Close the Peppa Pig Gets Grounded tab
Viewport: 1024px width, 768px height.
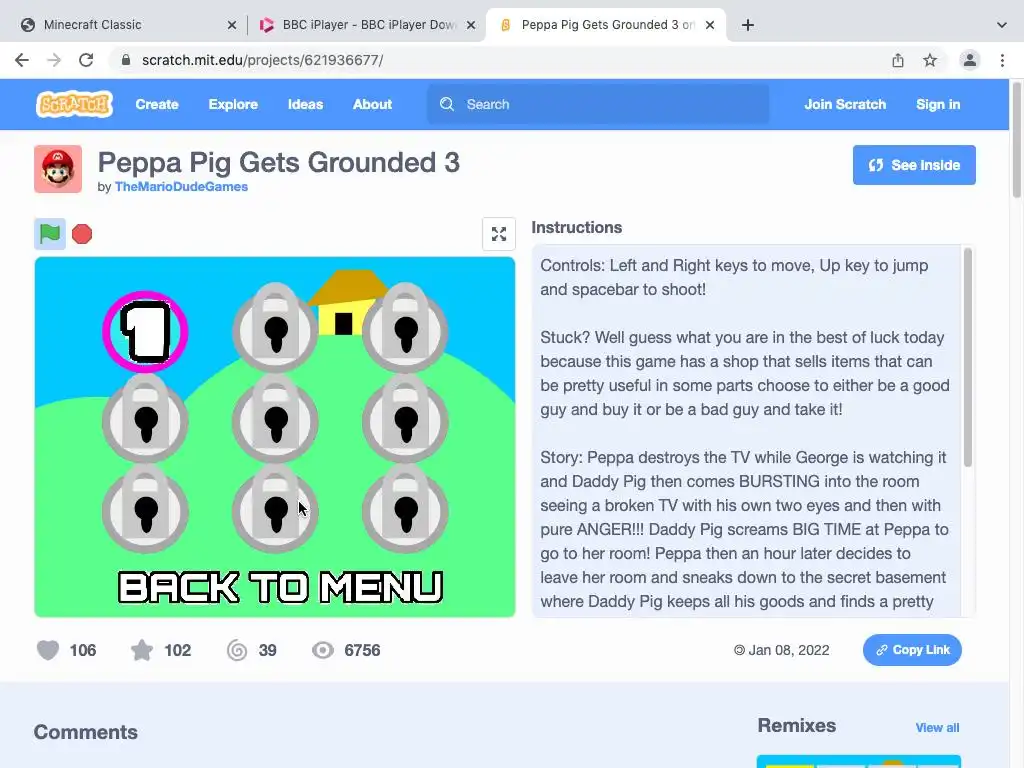pyautogui.click(x=710, y=25)
